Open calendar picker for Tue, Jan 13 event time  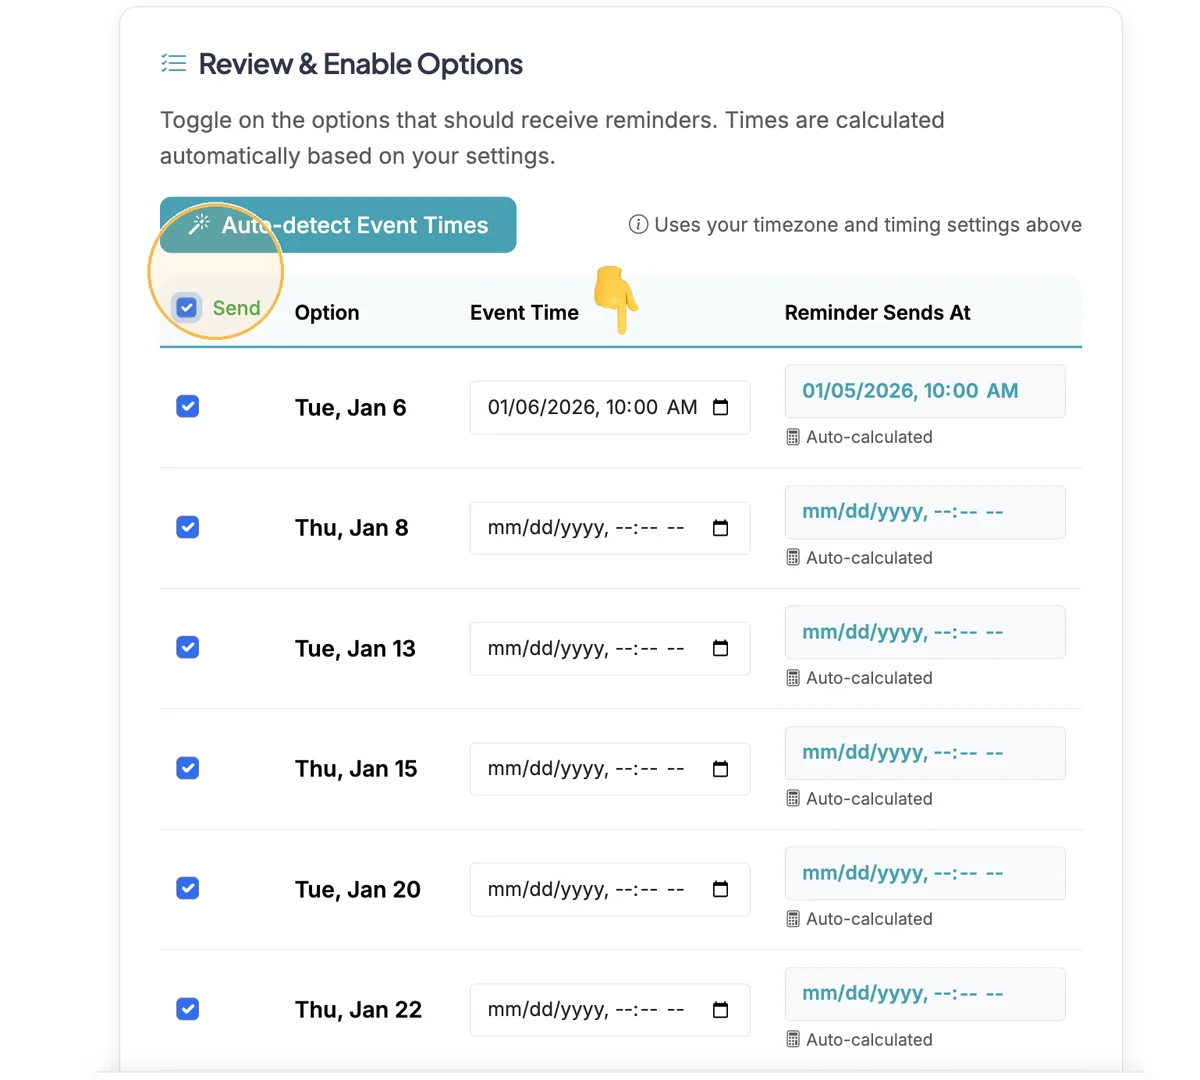[720, 648]
